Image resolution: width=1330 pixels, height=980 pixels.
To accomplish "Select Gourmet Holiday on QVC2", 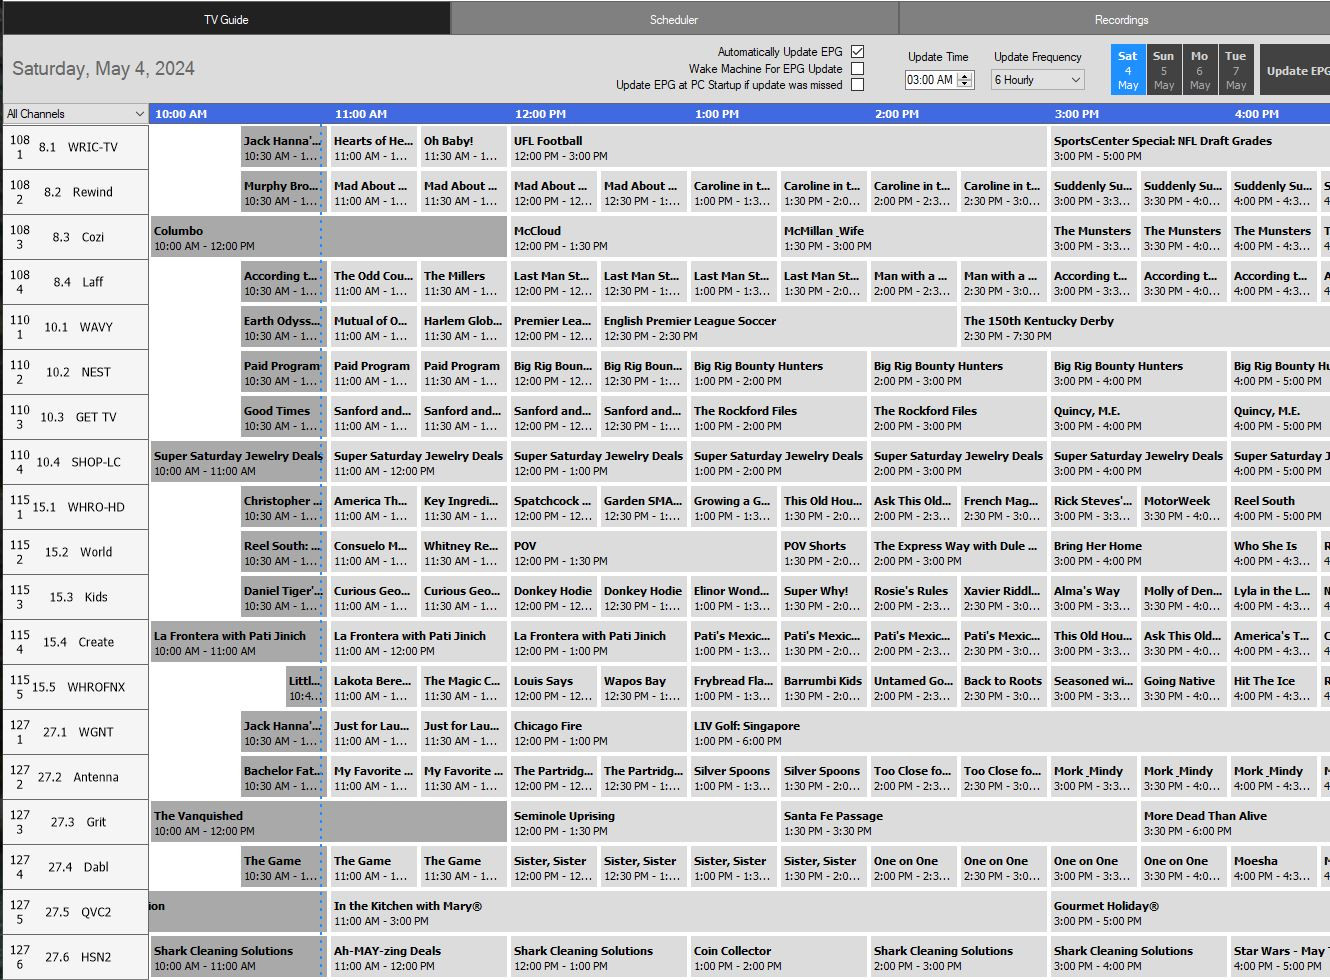I will tap(1190, 913).
